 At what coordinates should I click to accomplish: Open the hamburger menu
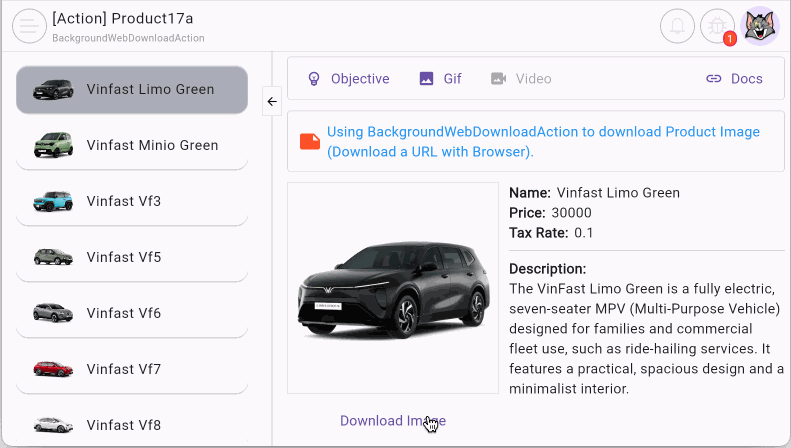29,26
